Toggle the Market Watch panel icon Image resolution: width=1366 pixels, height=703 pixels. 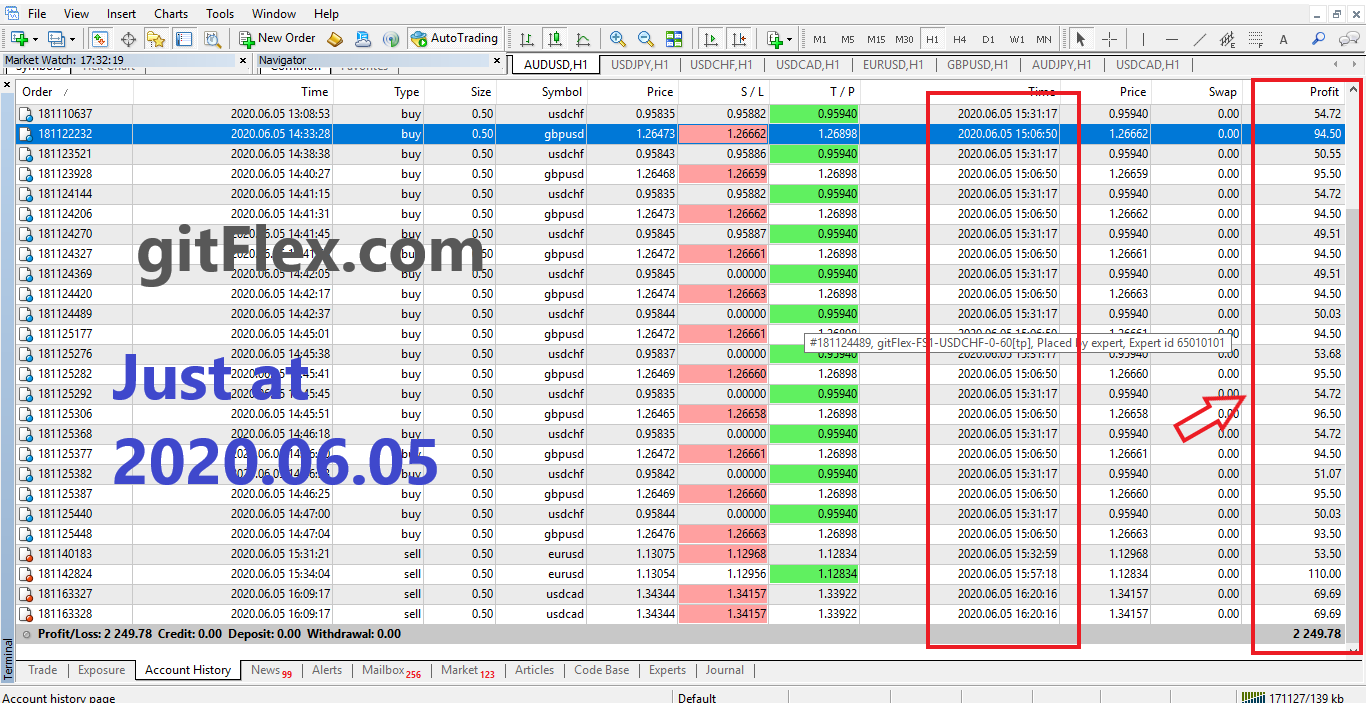[x=100, y=39]
